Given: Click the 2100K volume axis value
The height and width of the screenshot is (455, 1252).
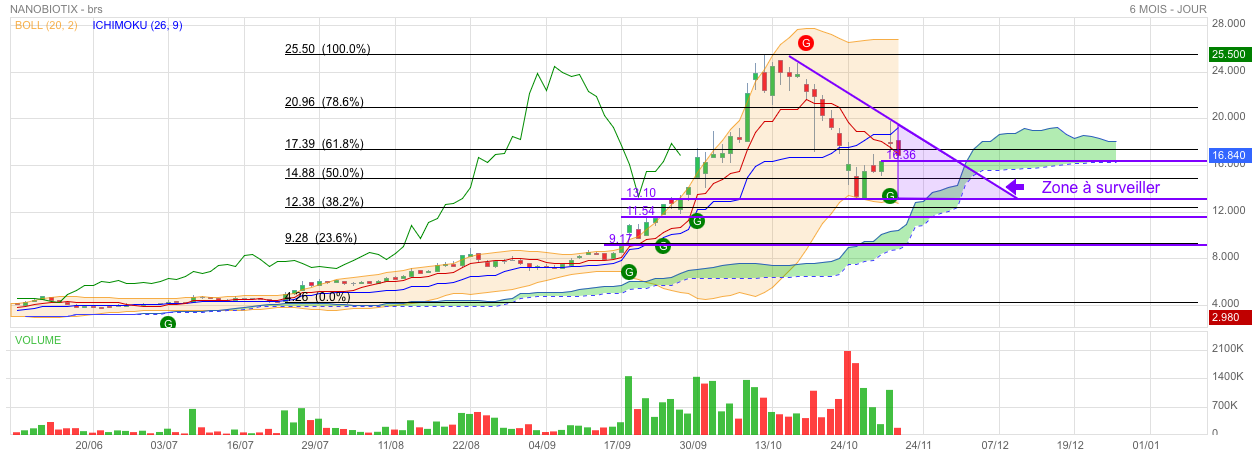Looking at the screenshot, I should click(1228, 349).
